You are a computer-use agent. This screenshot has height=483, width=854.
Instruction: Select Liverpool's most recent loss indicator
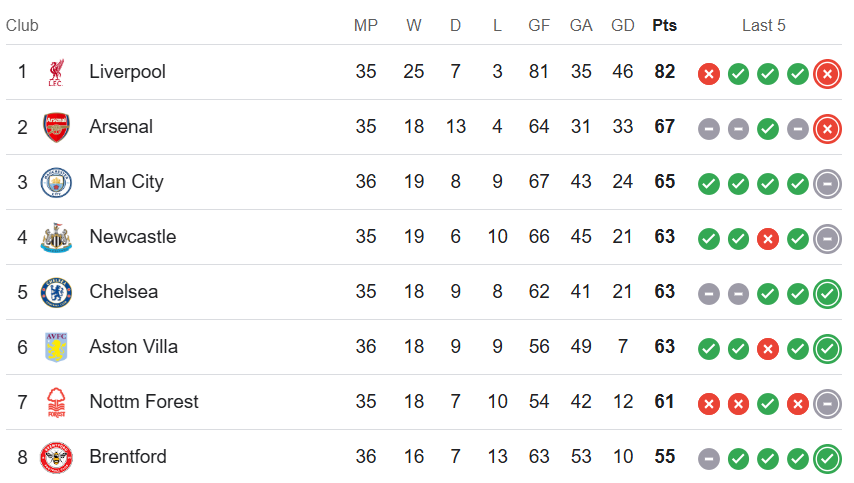[x=827, y=74]
